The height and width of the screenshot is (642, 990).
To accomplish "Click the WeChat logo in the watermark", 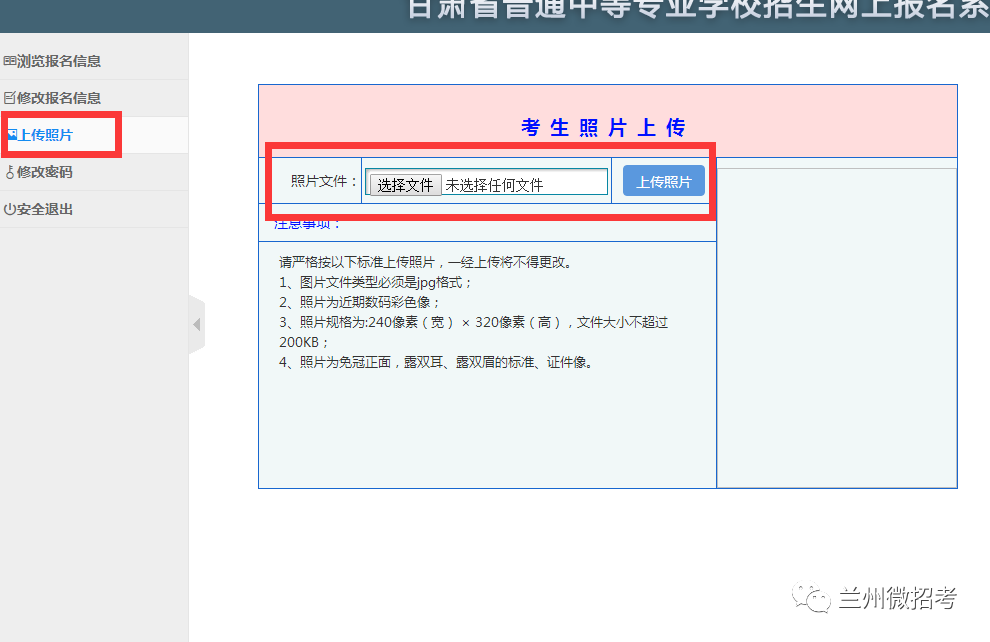I will 812,598.
